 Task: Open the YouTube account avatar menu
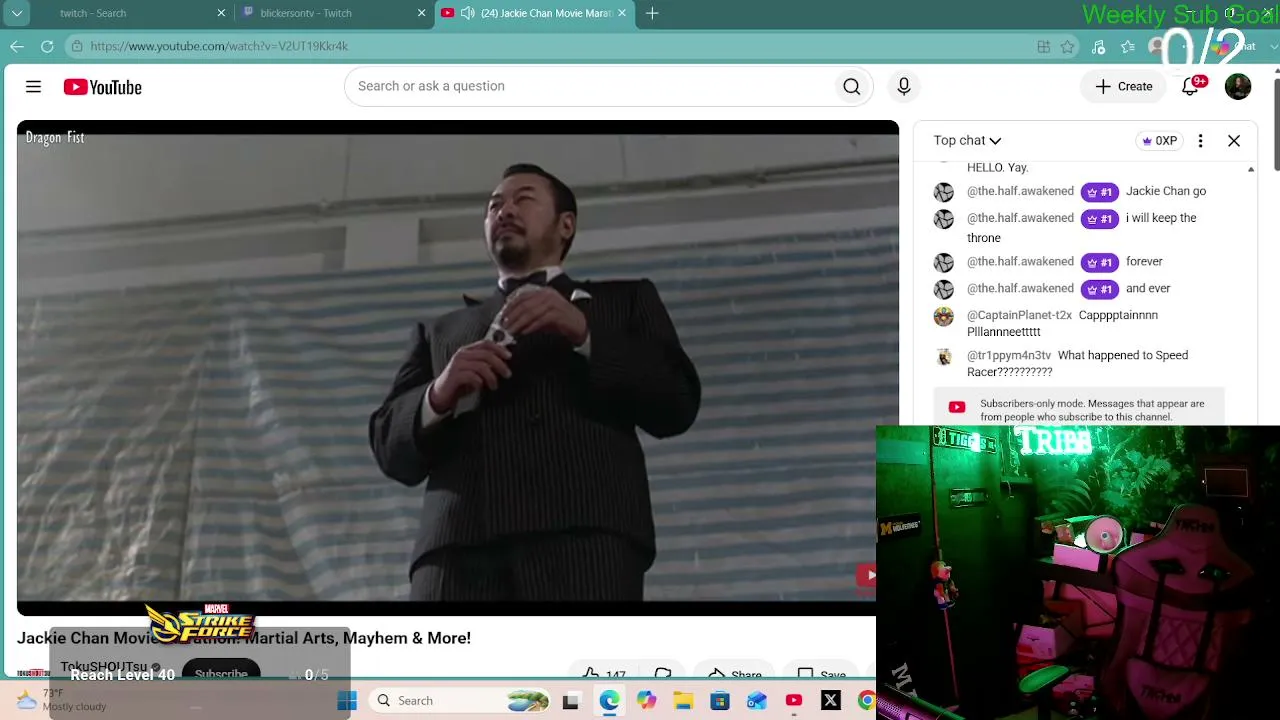1238,87
